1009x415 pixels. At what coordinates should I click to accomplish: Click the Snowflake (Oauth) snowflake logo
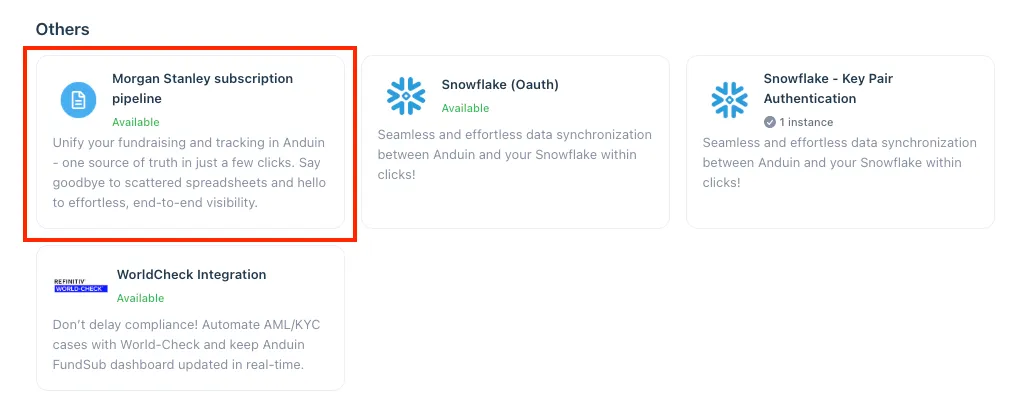tap(406, 96)
